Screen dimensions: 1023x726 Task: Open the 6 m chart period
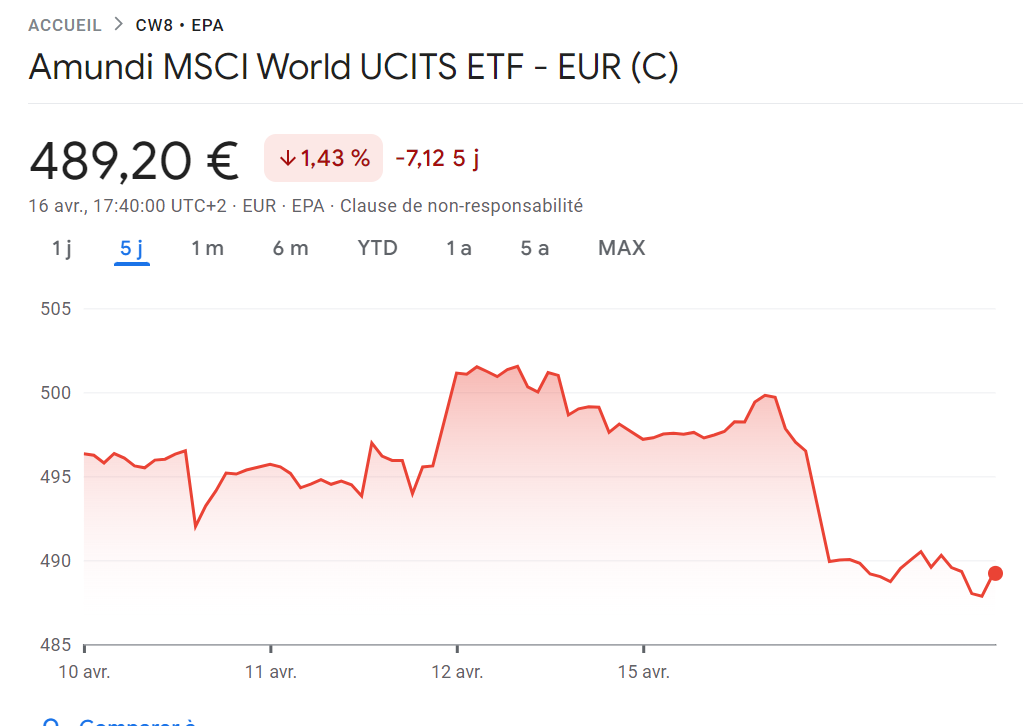pos(290,248)
